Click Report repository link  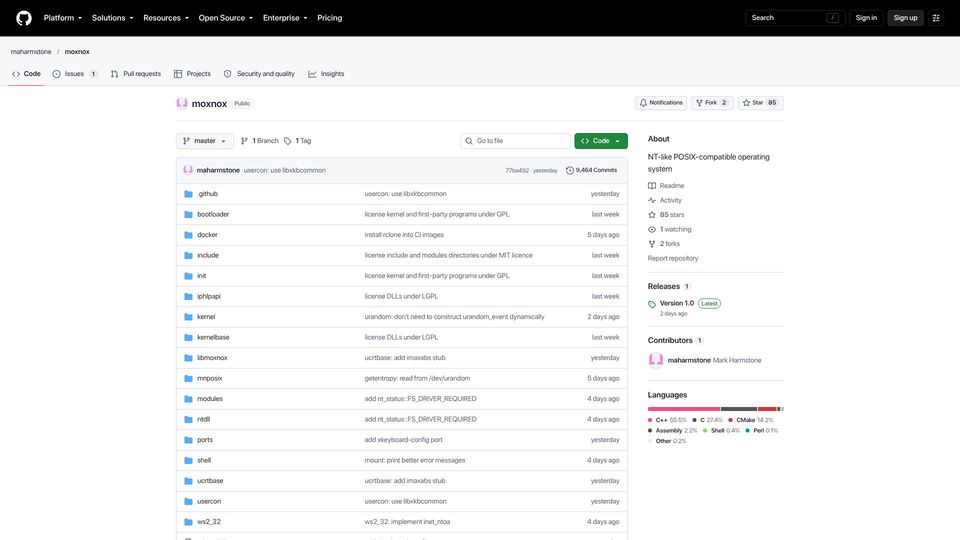[673, 258]
